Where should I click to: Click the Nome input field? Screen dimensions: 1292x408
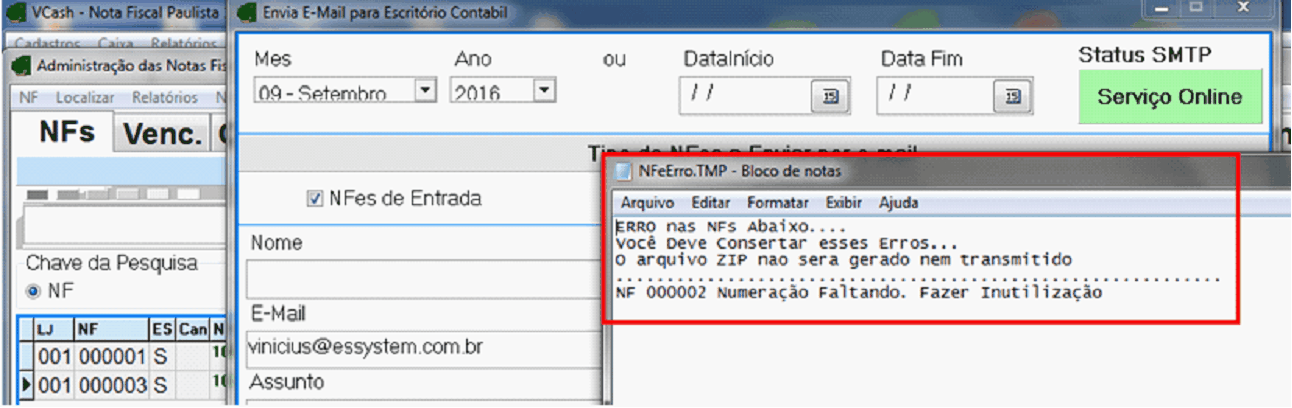[420, 279]
